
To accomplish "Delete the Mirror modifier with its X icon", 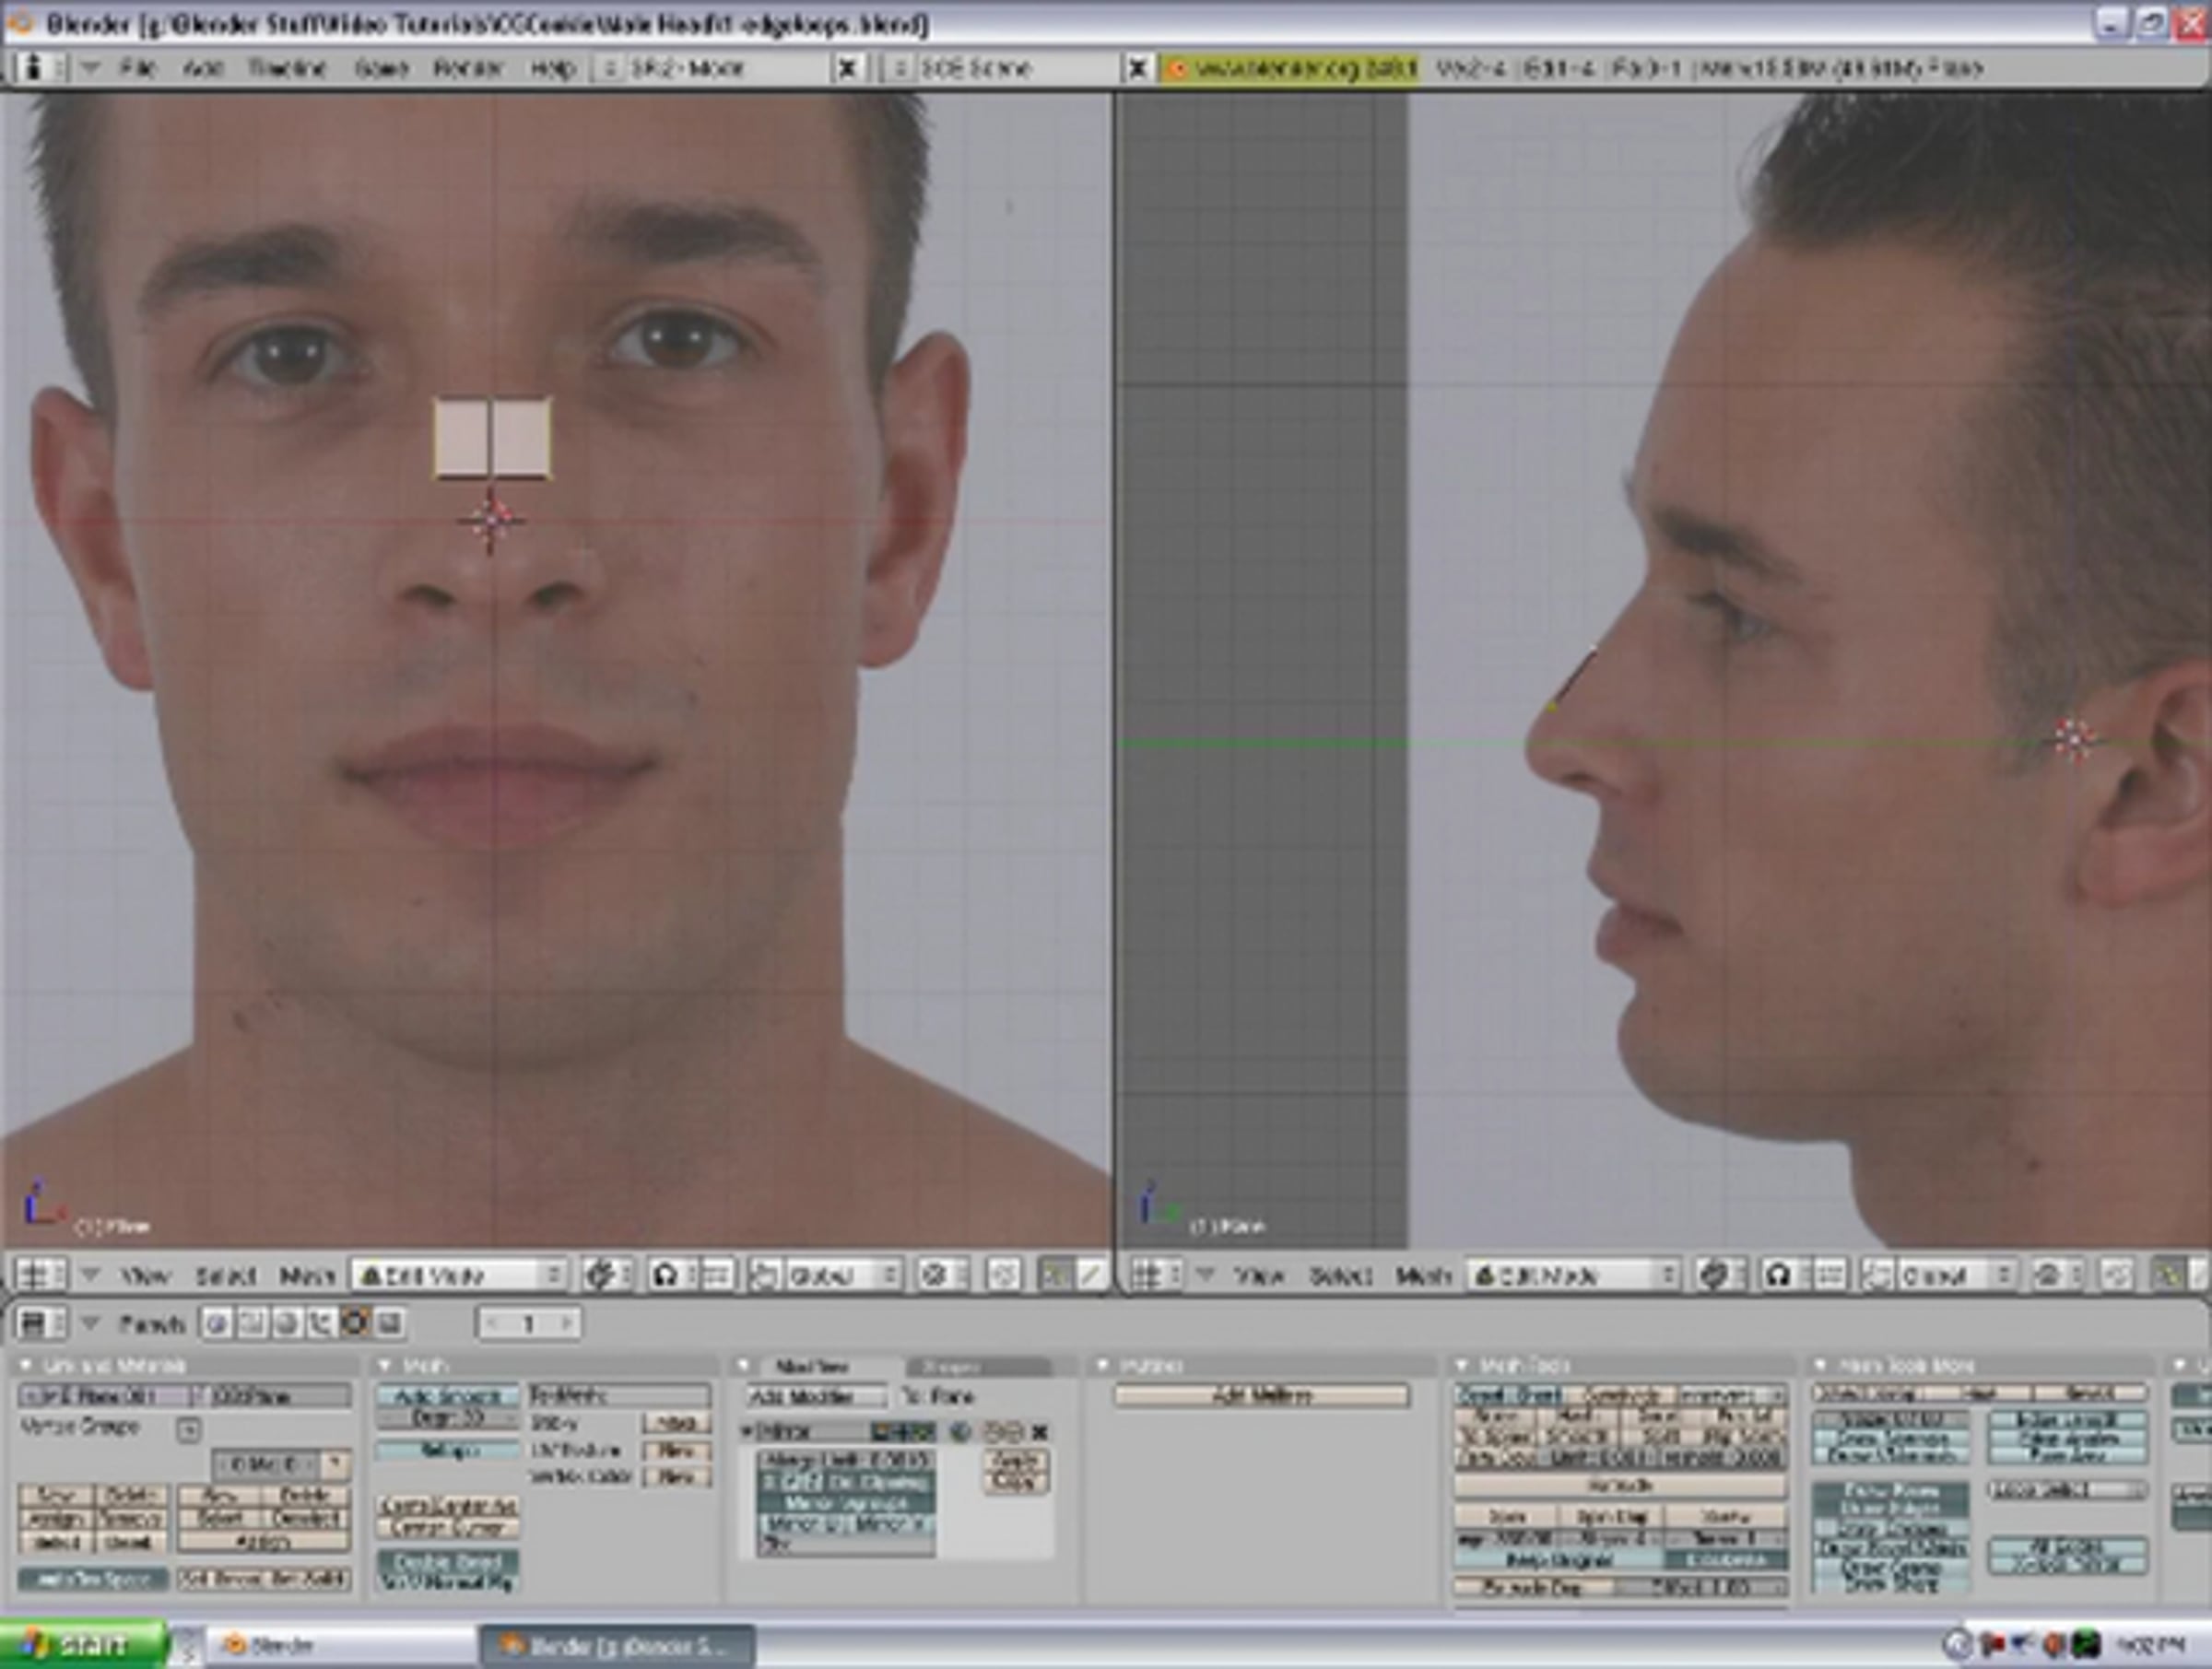I will [x=1040, y=1432].
